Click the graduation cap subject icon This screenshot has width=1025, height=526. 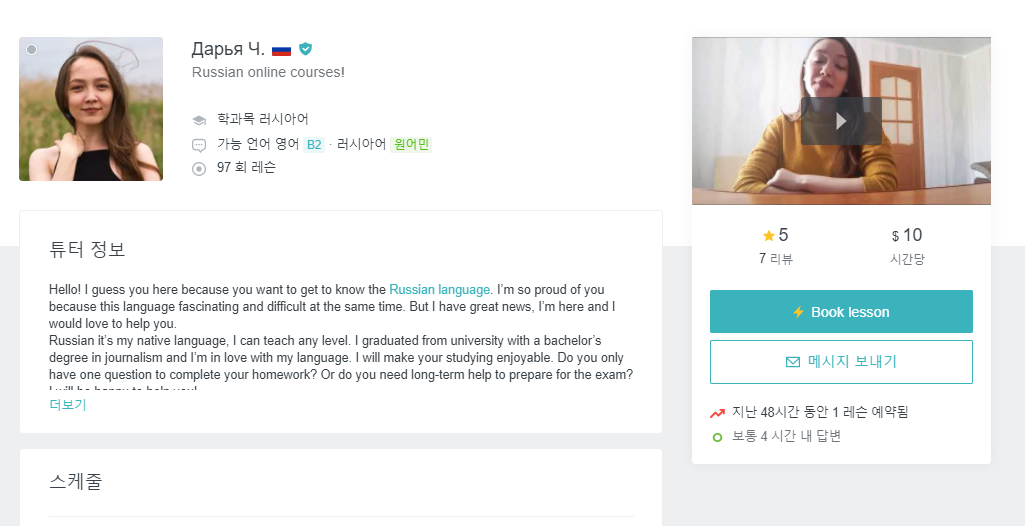[x=199, y=120]
